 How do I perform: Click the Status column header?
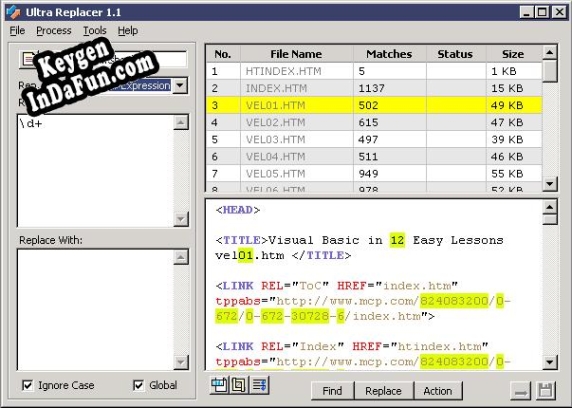[x=455, y=54]
